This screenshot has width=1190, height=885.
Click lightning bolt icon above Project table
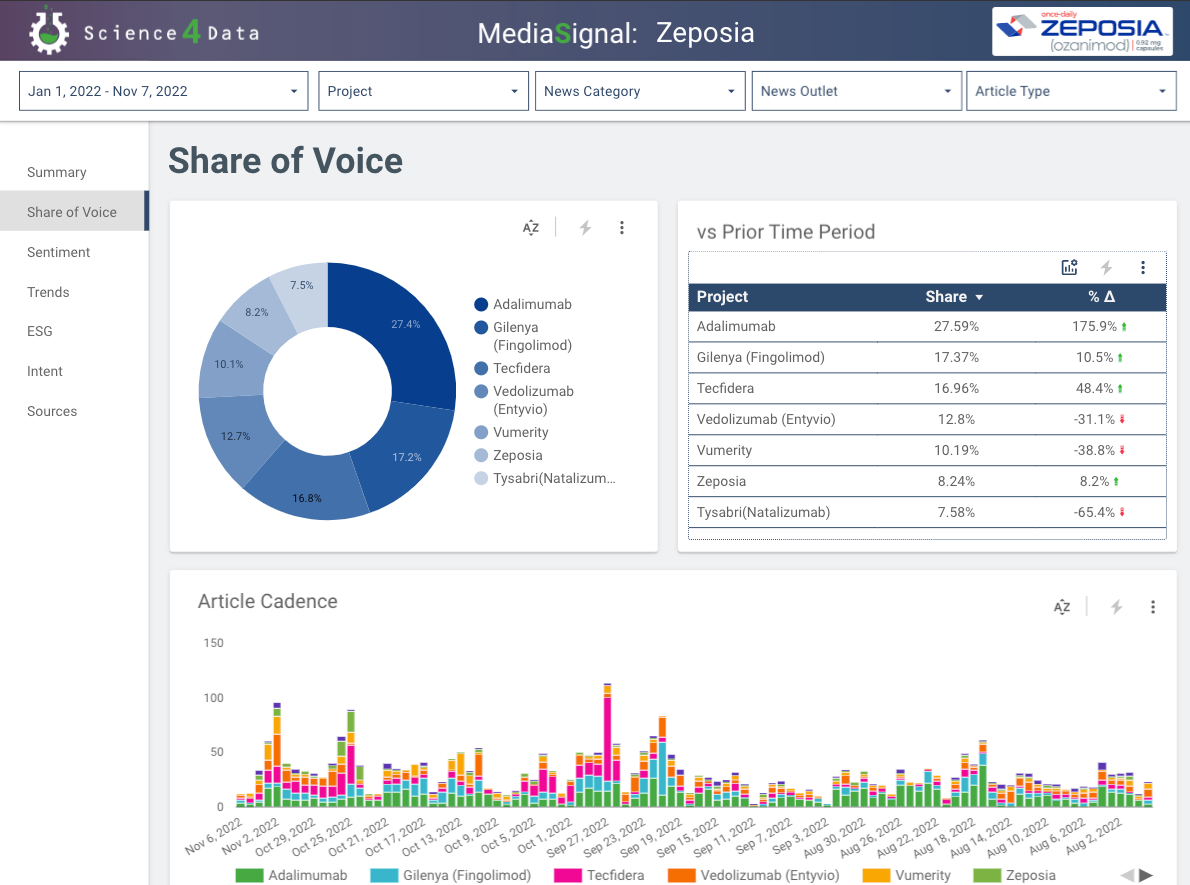tap(1107, 266)
